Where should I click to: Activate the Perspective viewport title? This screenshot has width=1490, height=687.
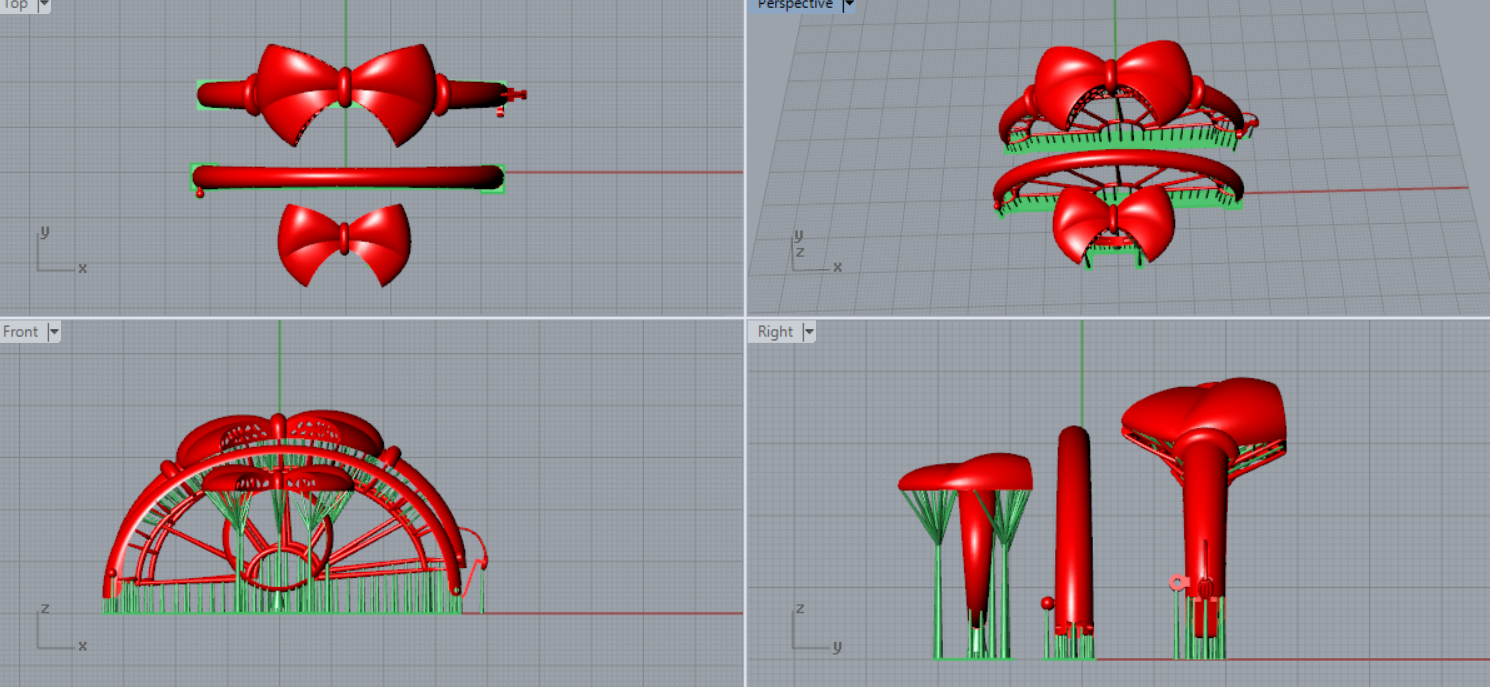point(794,5)
